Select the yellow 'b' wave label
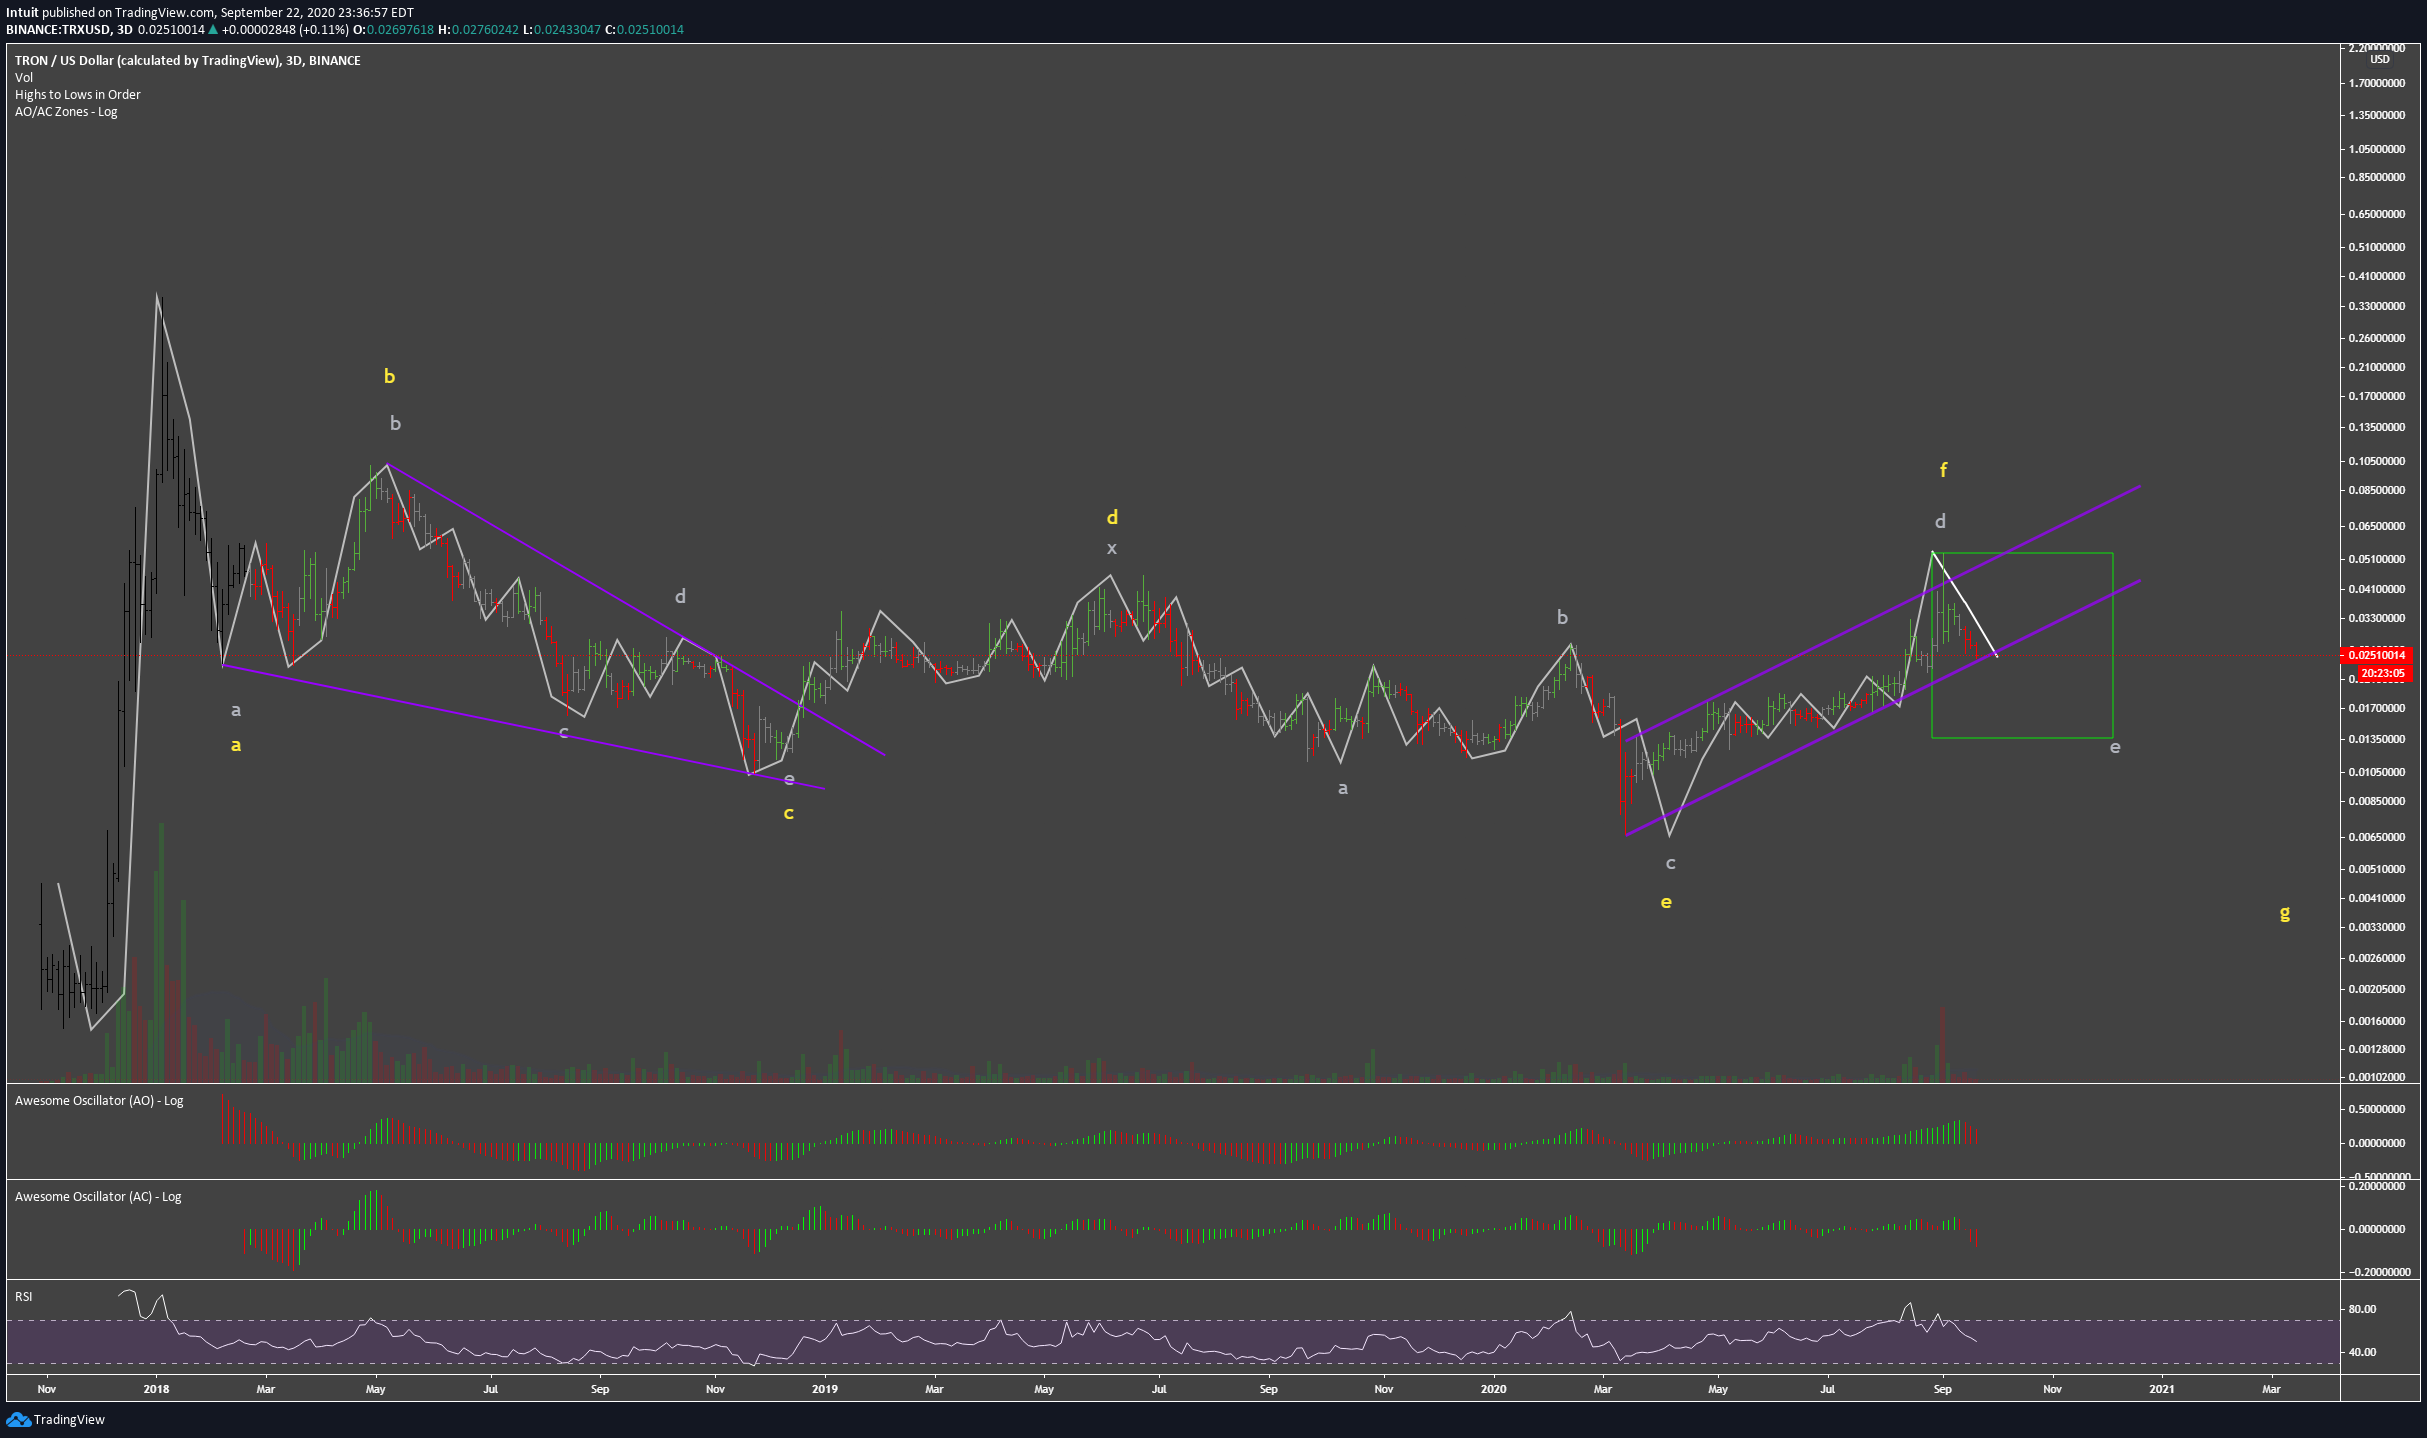 389,376
